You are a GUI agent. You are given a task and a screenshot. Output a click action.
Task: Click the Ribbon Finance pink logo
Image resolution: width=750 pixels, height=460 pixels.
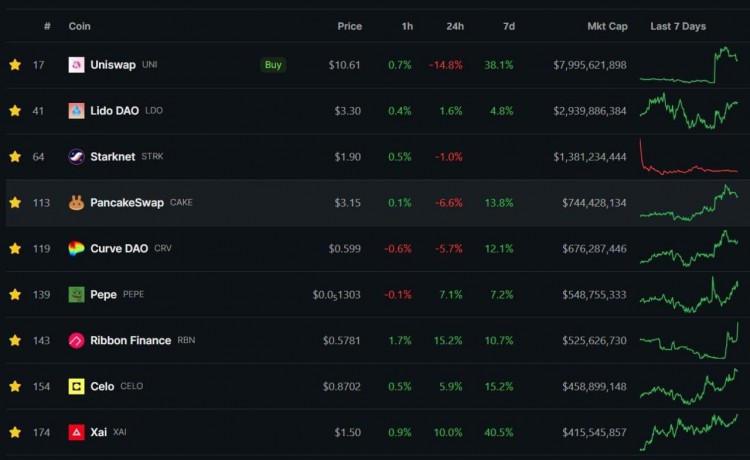pyautogui.click(x=77, y=340)
